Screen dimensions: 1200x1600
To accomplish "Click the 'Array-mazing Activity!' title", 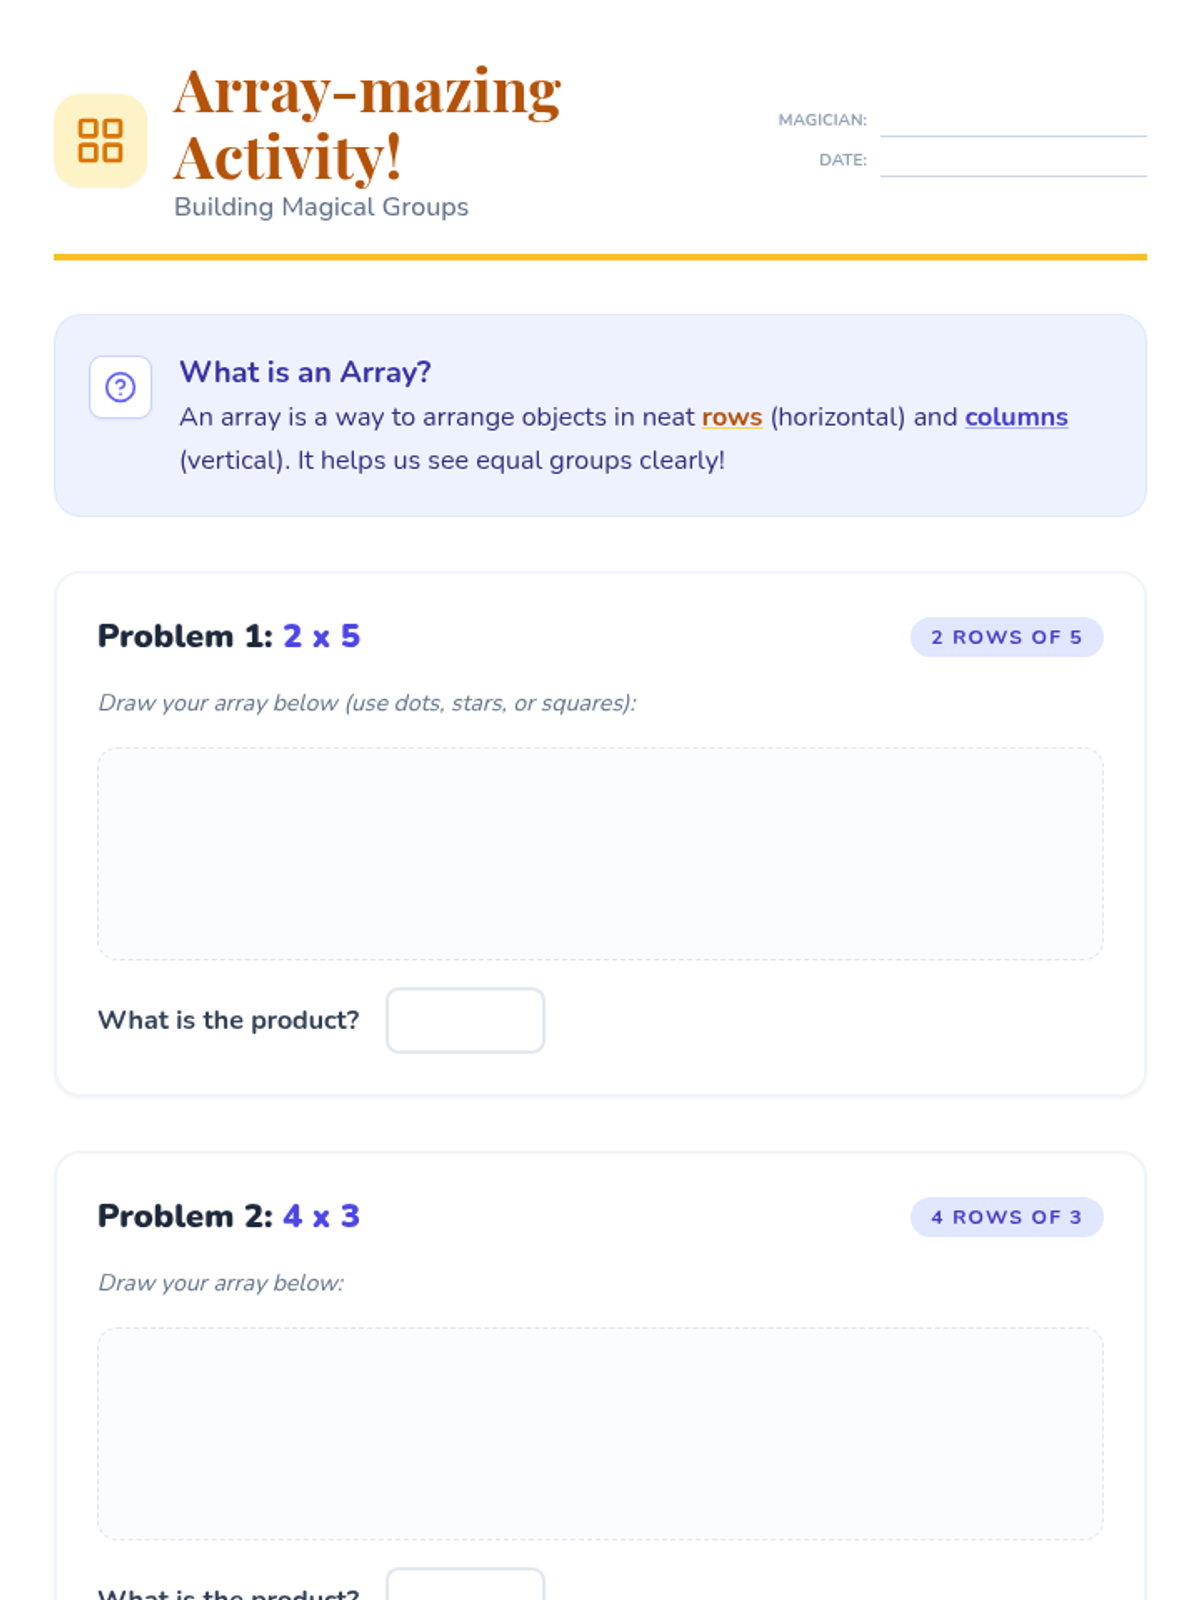I will (x=366, y=123).
